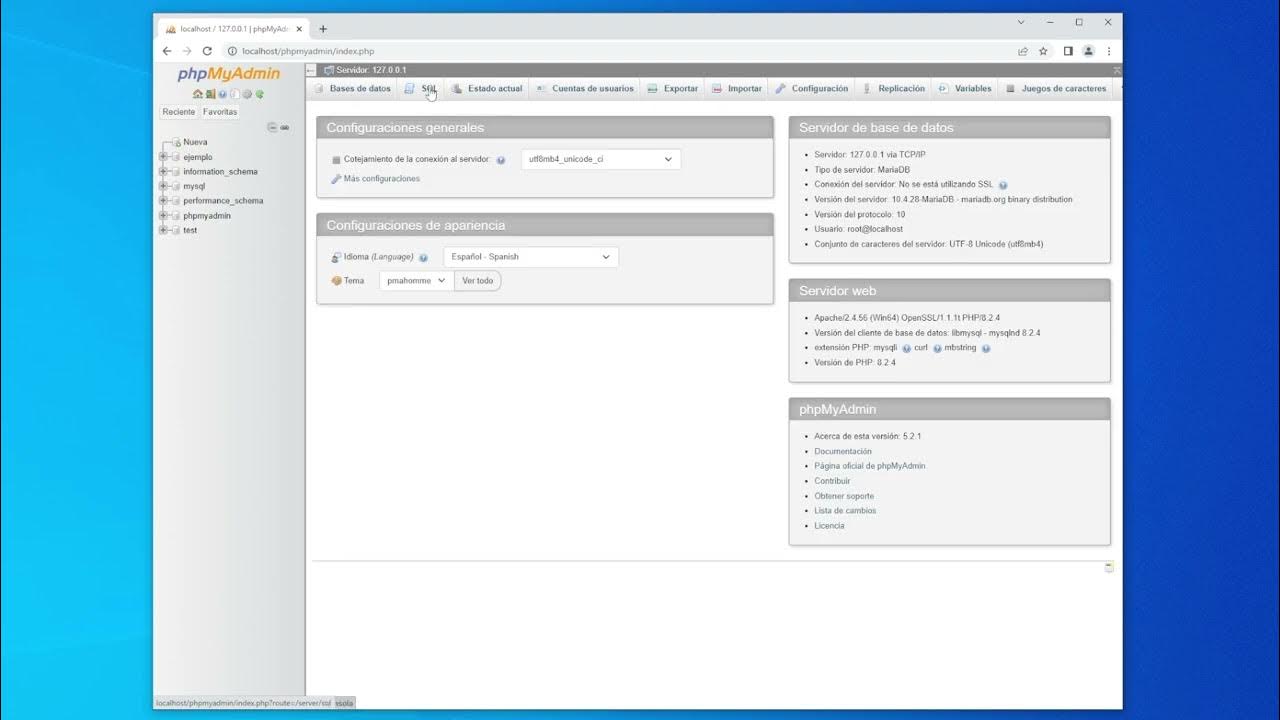Collapse all tree nodes with minus icon

pos(272,127)
